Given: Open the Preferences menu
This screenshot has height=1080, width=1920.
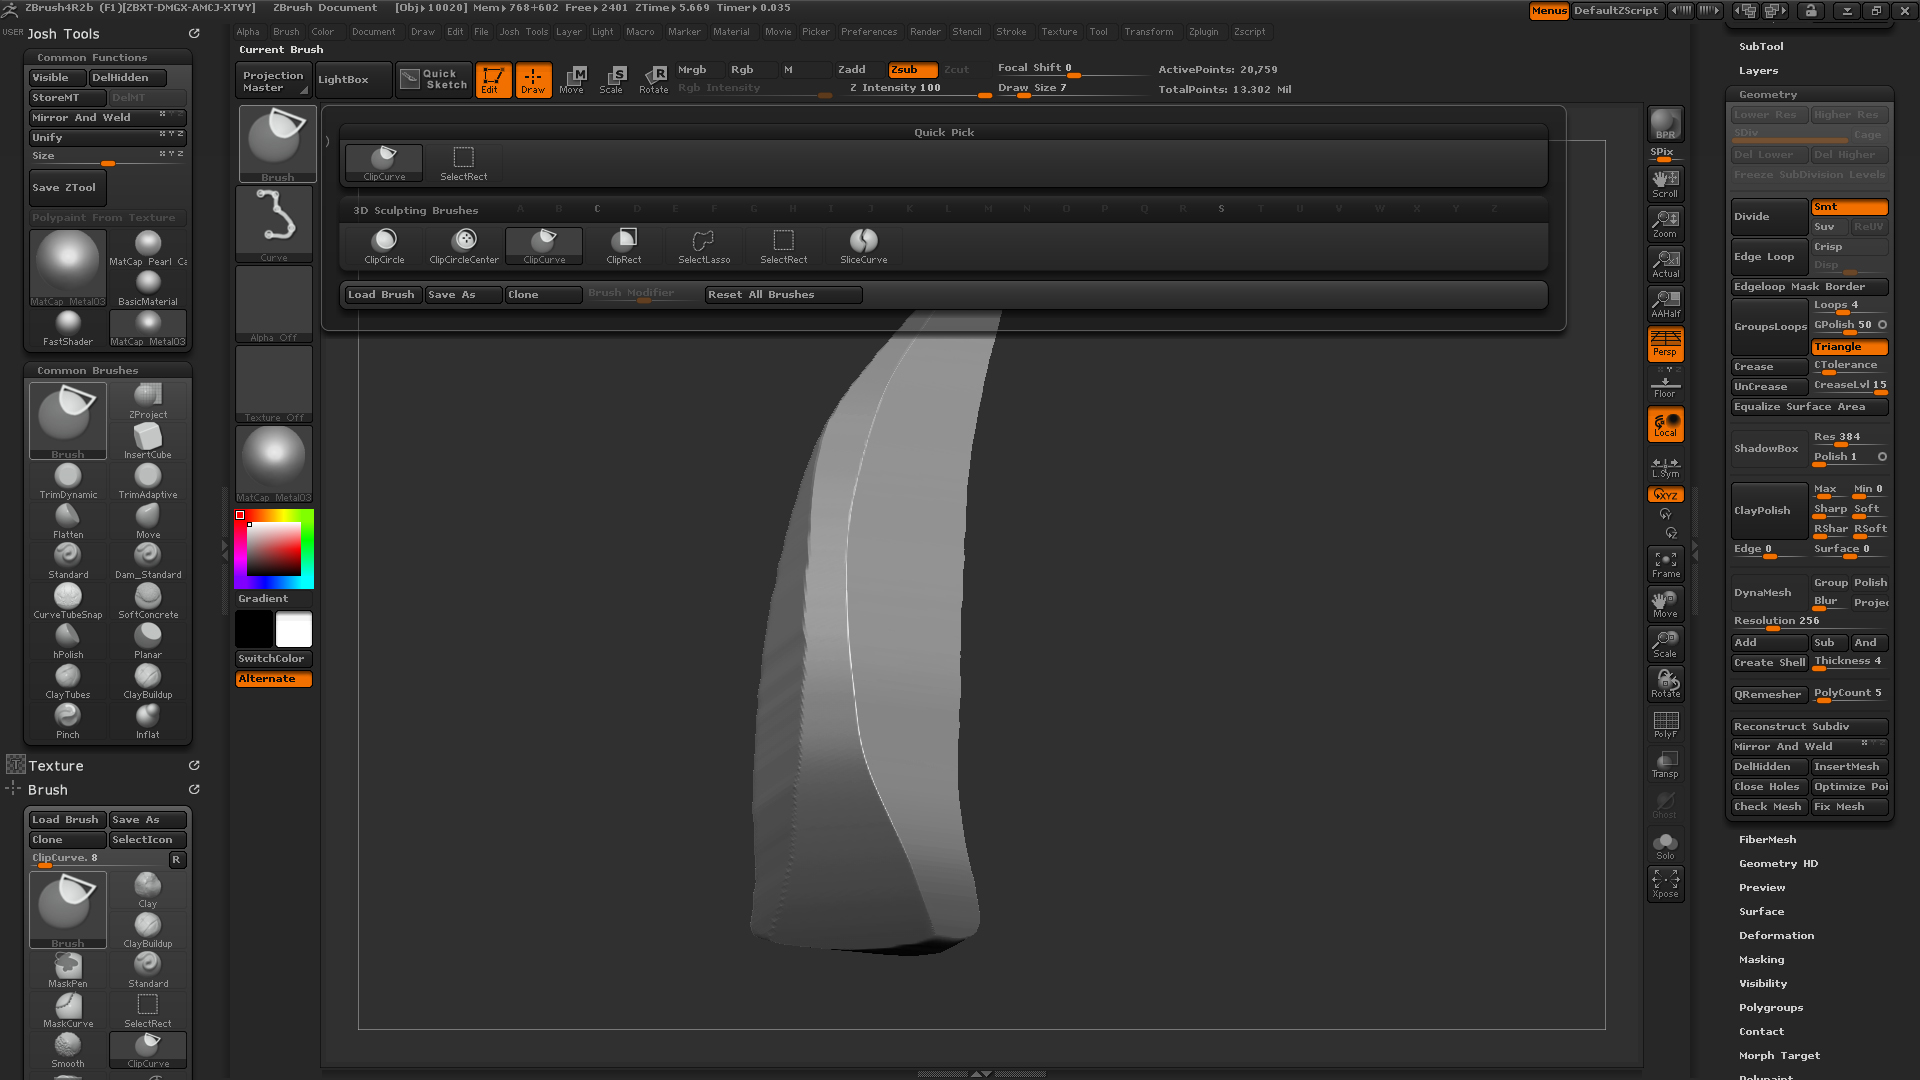Looking at the screenshot, I should pyautogui.click(x=869, y=32).
